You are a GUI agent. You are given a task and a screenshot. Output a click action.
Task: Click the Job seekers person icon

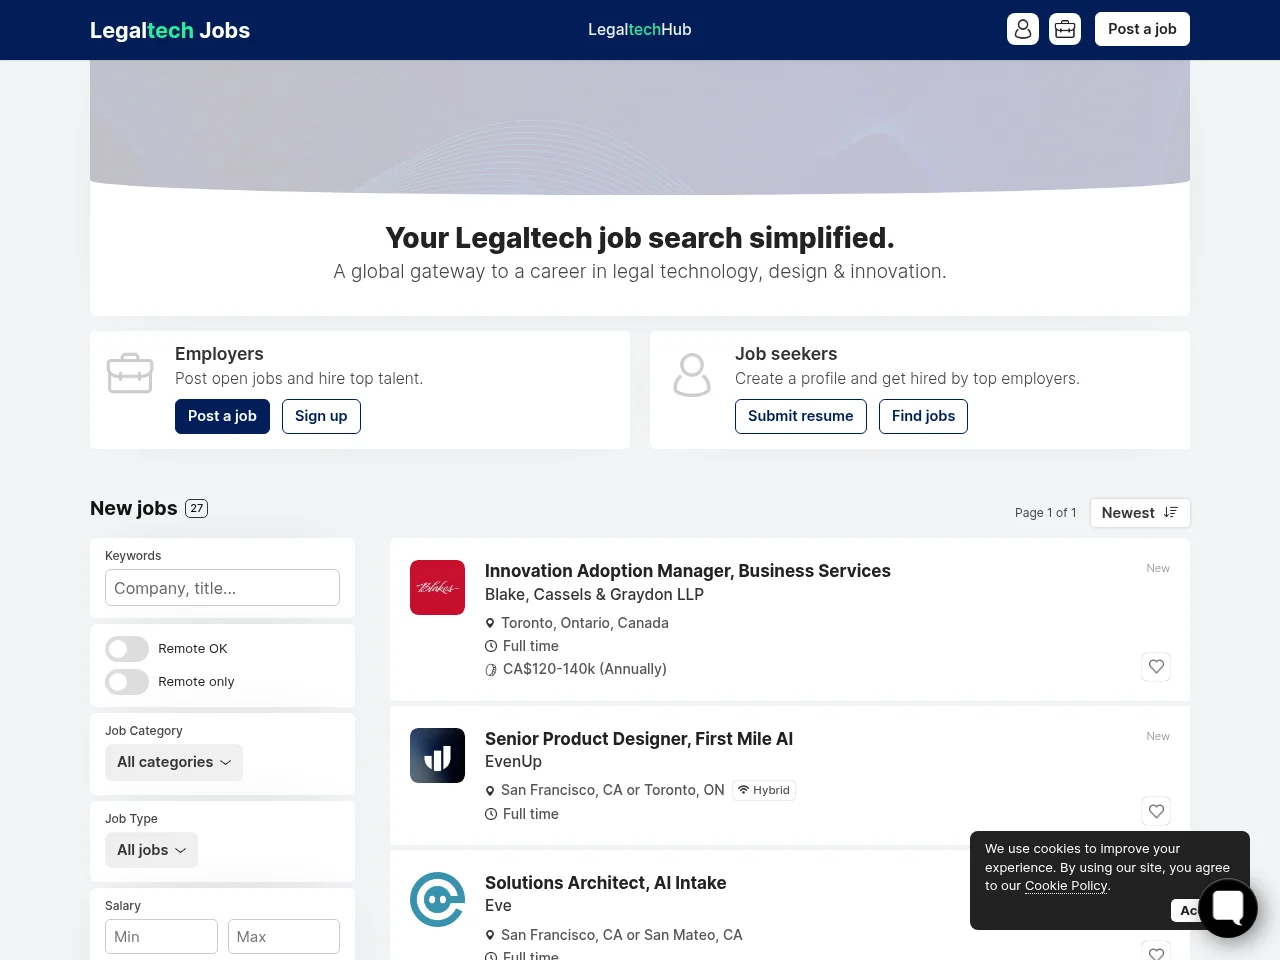(x=692, y=375)
